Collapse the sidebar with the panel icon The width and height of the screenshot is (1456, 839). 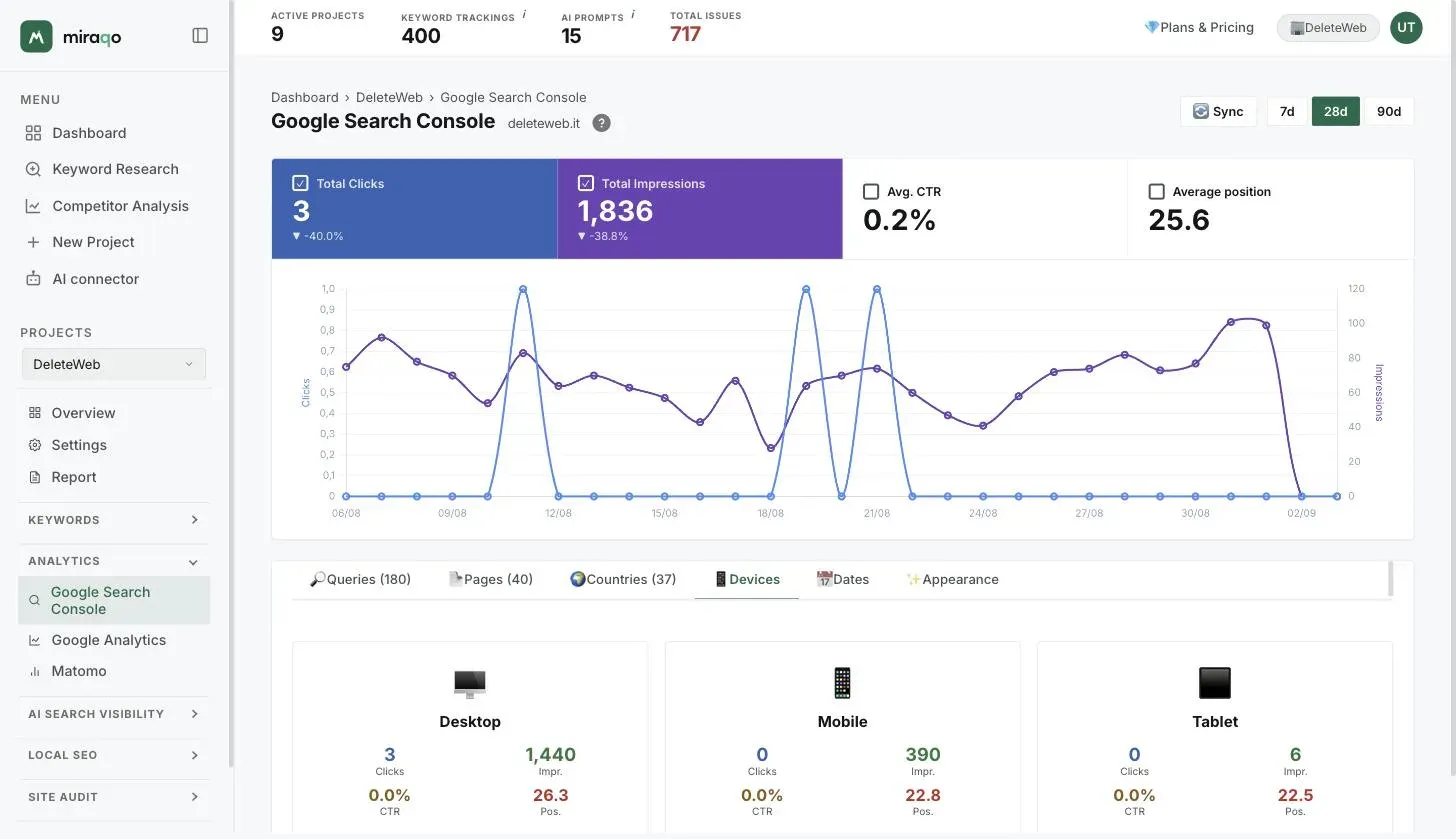point(200,36)
